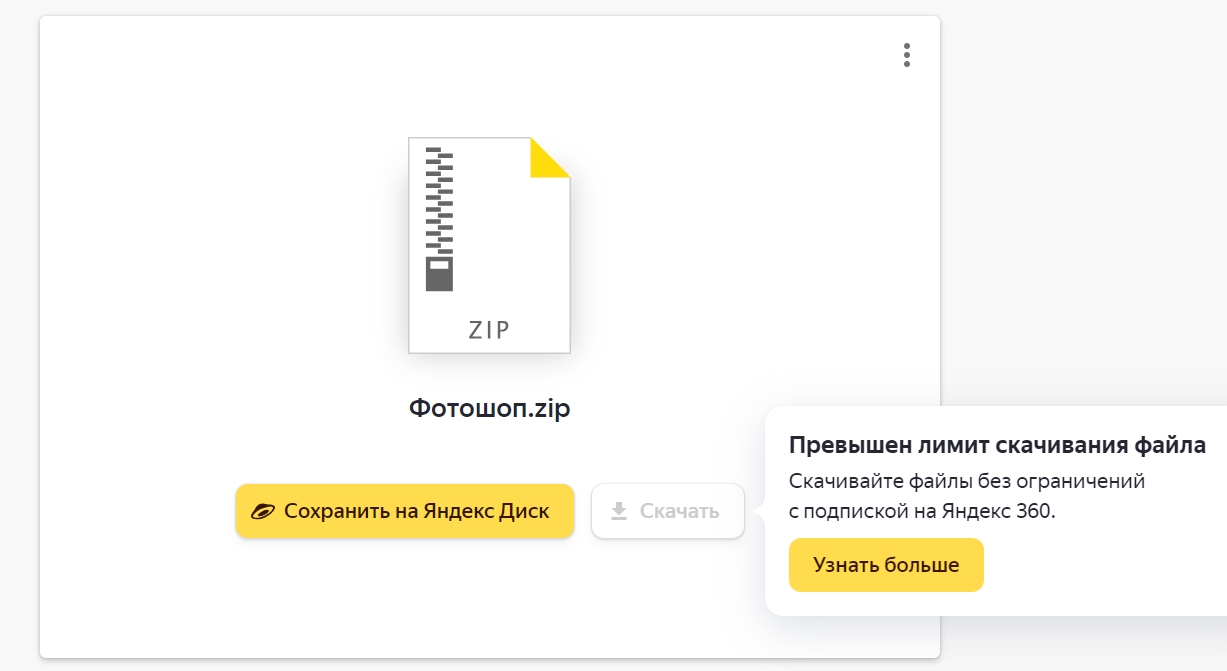
Task: Click the zipper teeth on archive icon
Action: [x=439, y=200]
